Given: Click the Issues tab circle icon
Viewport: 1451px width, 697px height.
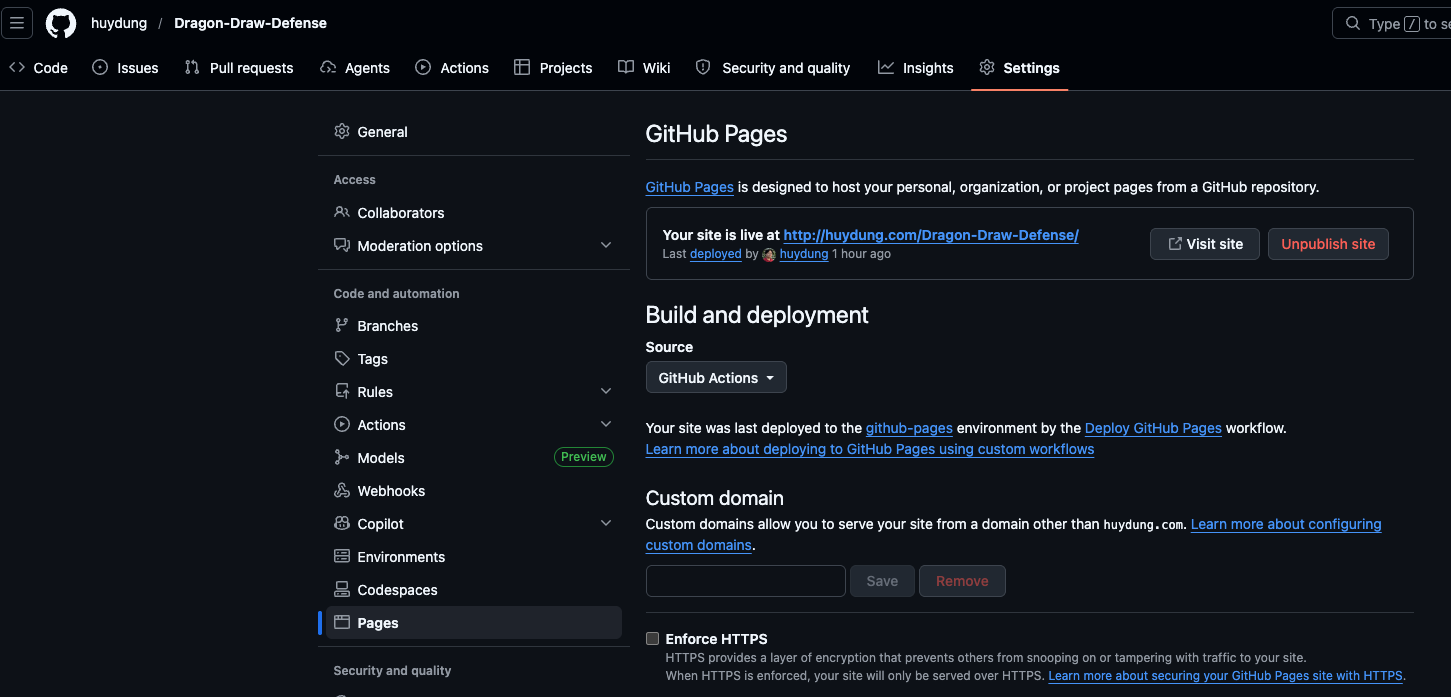Looking at the screenshot, I should pyautogui.click(x=100, y=67).
